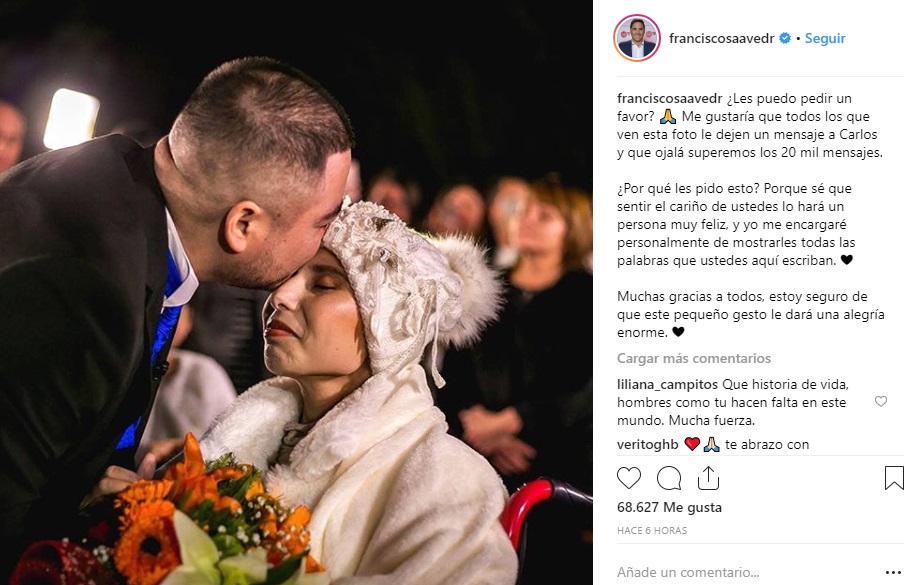Viewport: 910px width, 585px height.
Task: Click the praying hands emoji in caption
Action: [668, 117]
